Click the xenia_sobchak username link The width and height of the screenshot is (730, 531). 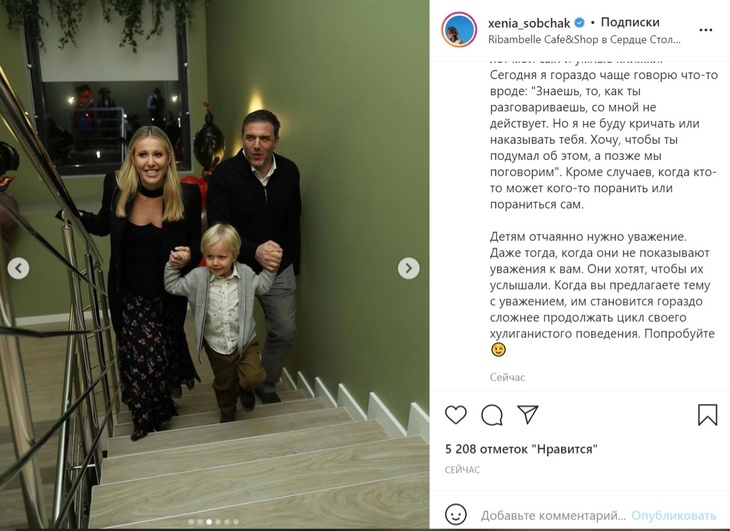pos(529,23)
